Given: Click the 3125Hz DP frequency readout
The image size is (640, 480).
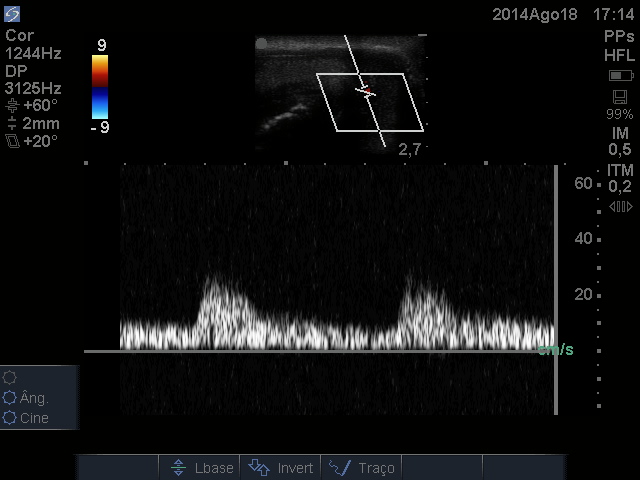Looking at the screenshot, I should click(33, 88).
